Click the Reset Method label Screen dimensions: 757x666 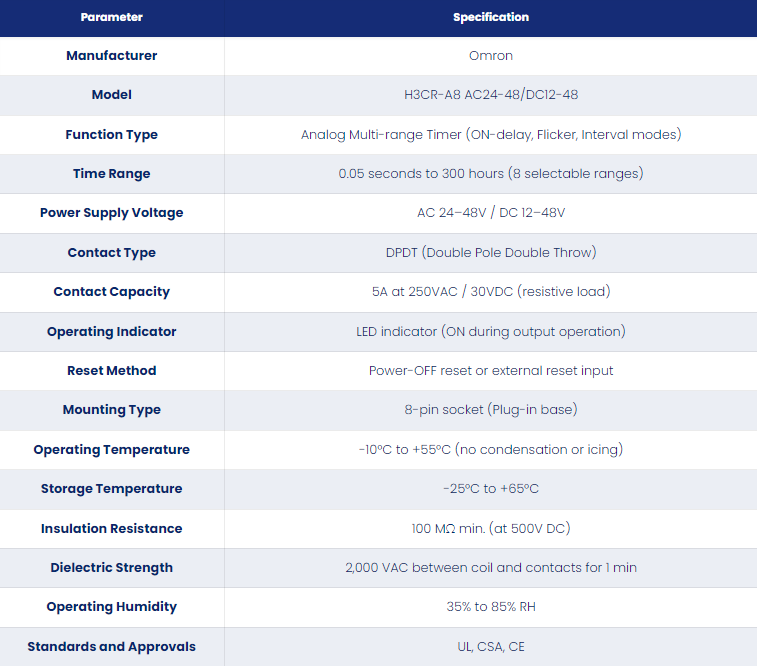(112, 371)
